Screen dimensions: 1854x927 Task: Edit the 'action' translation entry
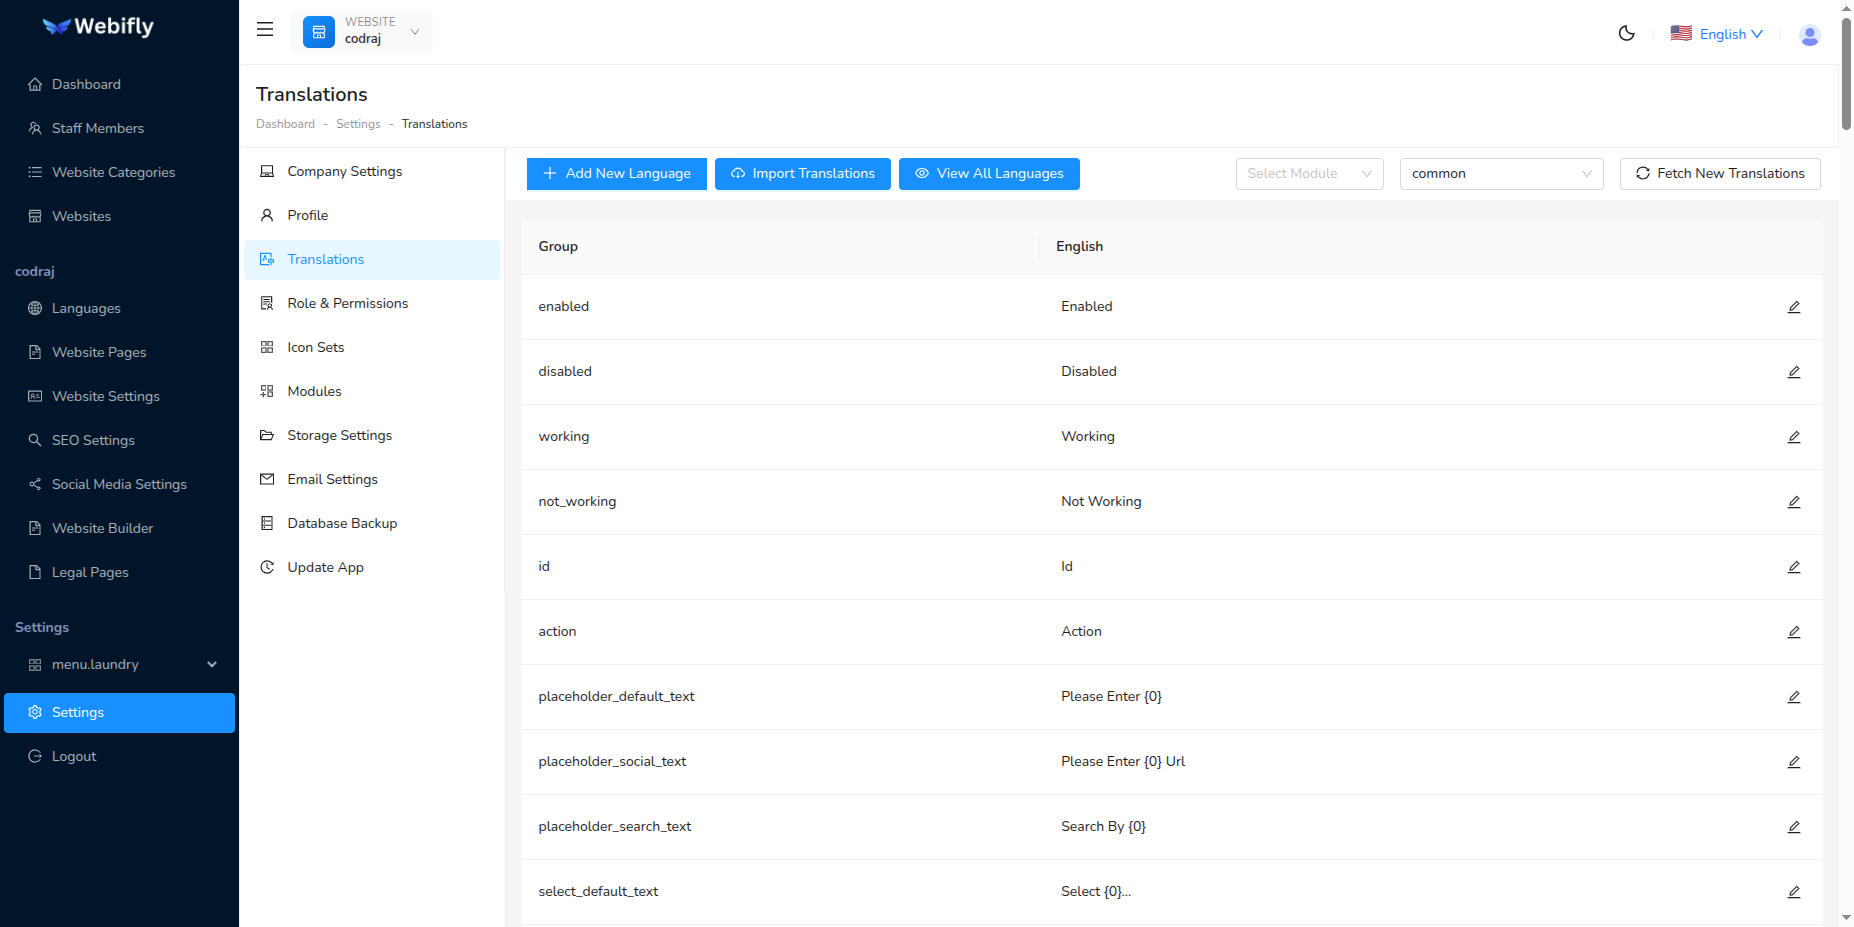coord(1793,632)
